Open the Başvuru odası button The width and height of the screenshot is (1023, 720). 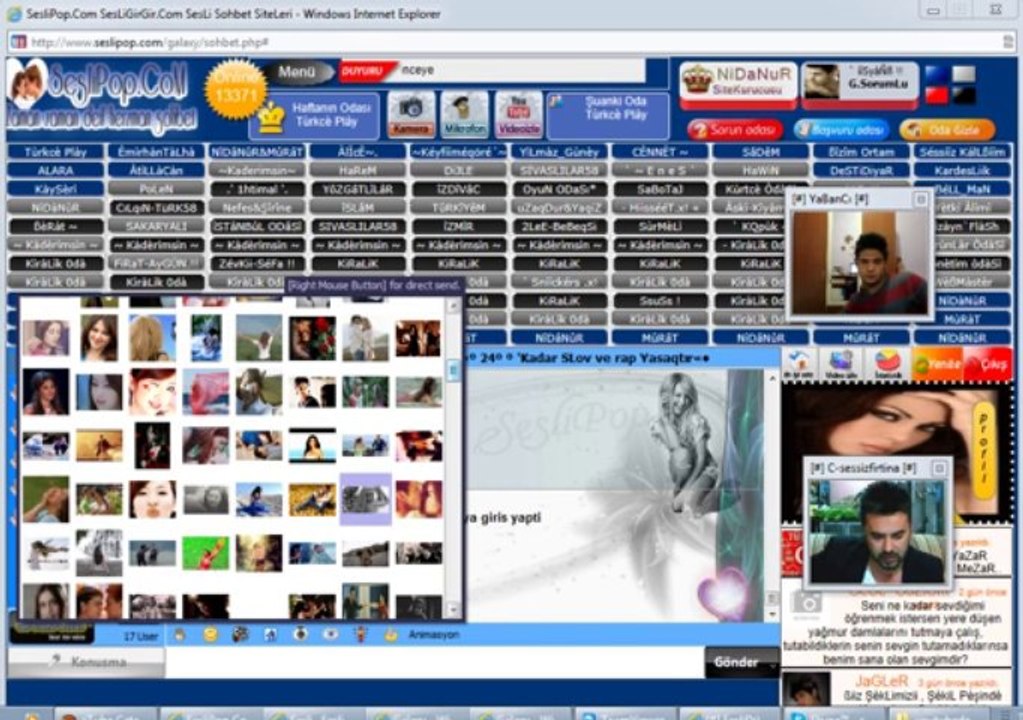(842, 130)
